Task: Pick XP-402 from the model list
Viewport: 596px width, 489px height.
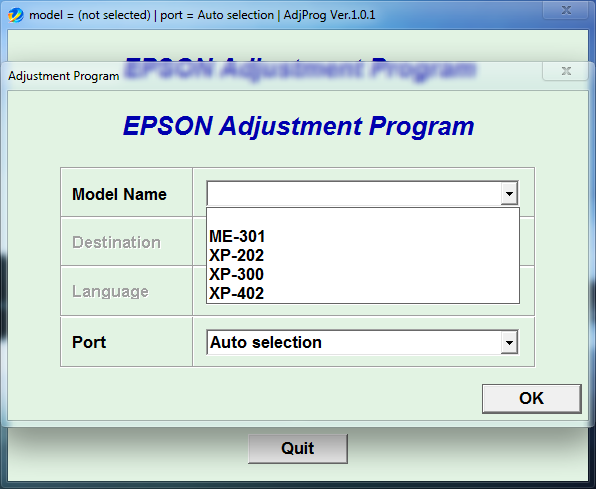Action: [x=363, y=293]
